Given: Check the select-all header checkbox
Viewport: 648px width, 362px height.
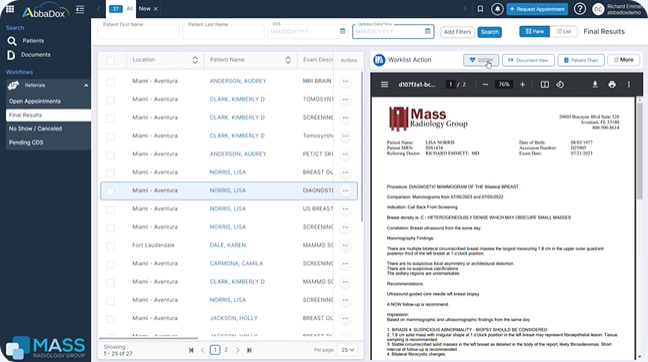Looking at the screenshot, I should click(x=110, y=61).
